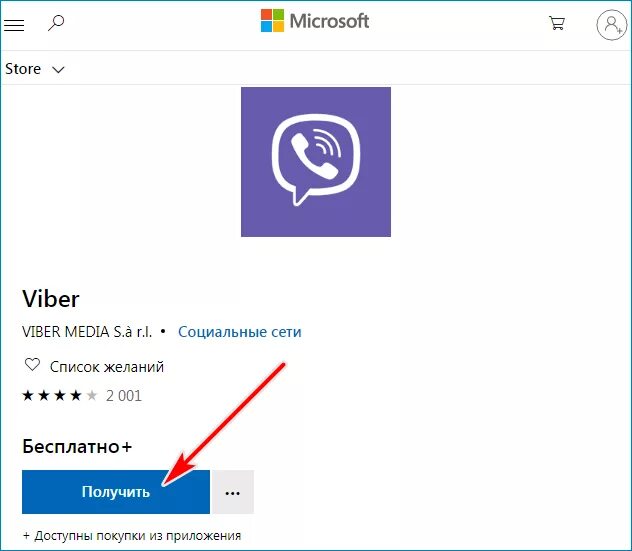
Task: Click the 2 001 ratings count
Action: coord(124,396)
